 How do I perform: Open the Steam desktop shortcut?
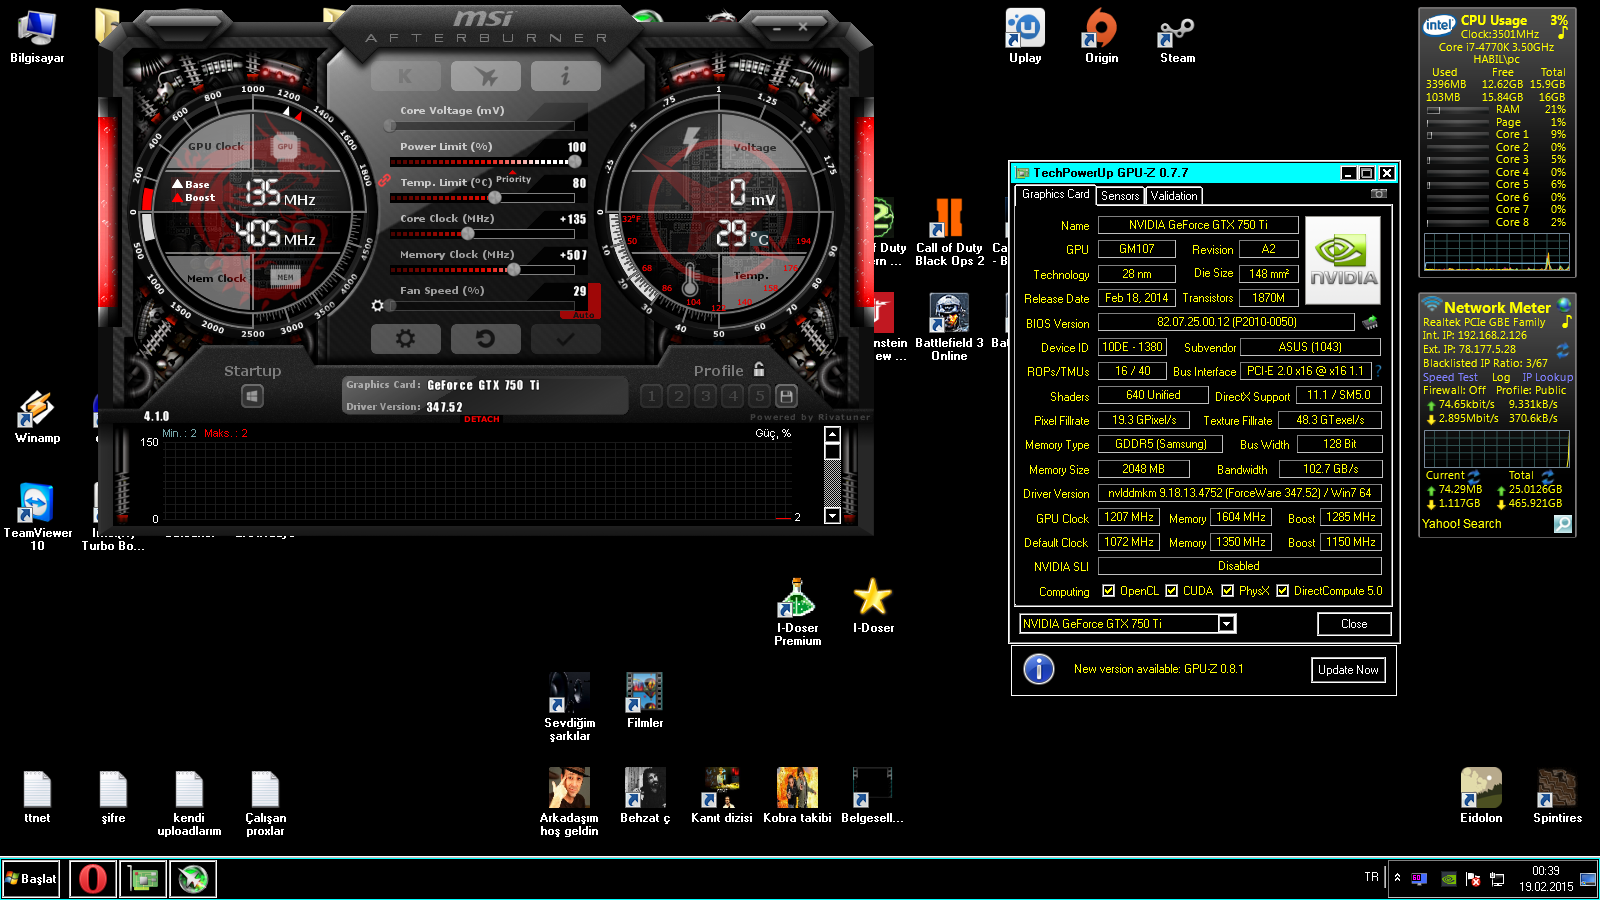(1177, 37)
